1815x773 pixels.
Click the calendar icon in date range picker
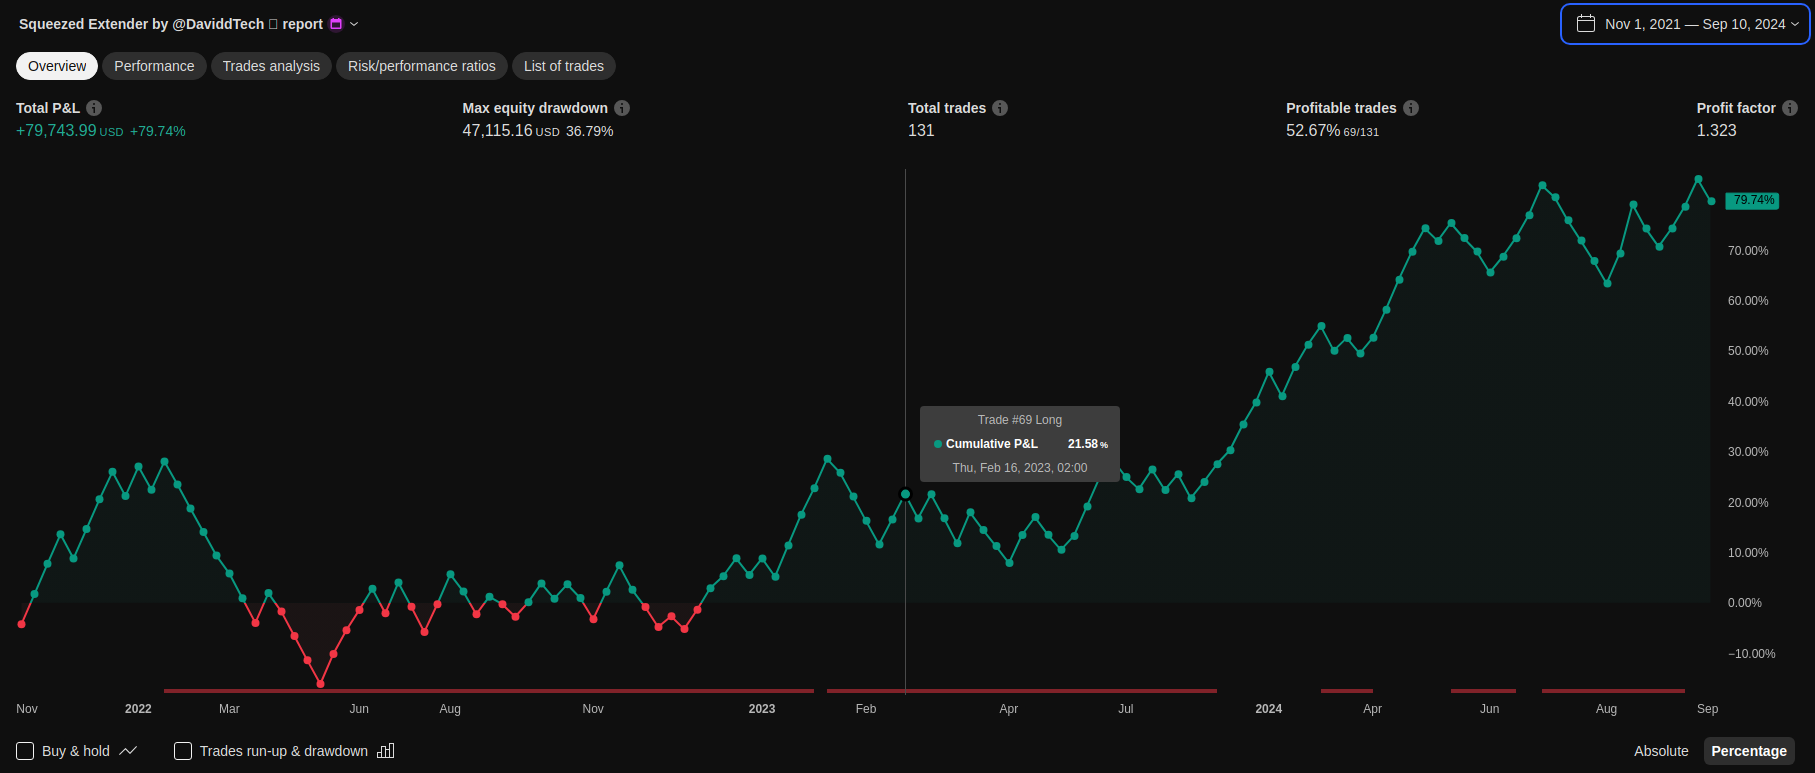pos(1586,24)
